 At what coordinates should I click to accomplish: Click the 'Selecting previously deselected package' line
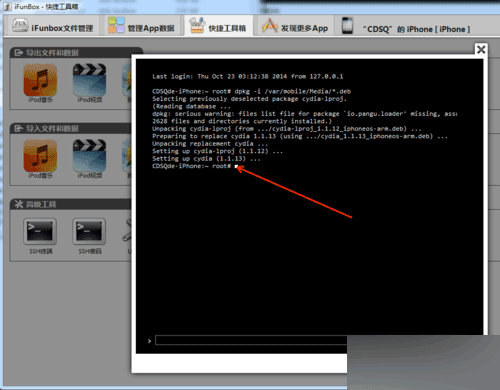(x=249, y=99)
